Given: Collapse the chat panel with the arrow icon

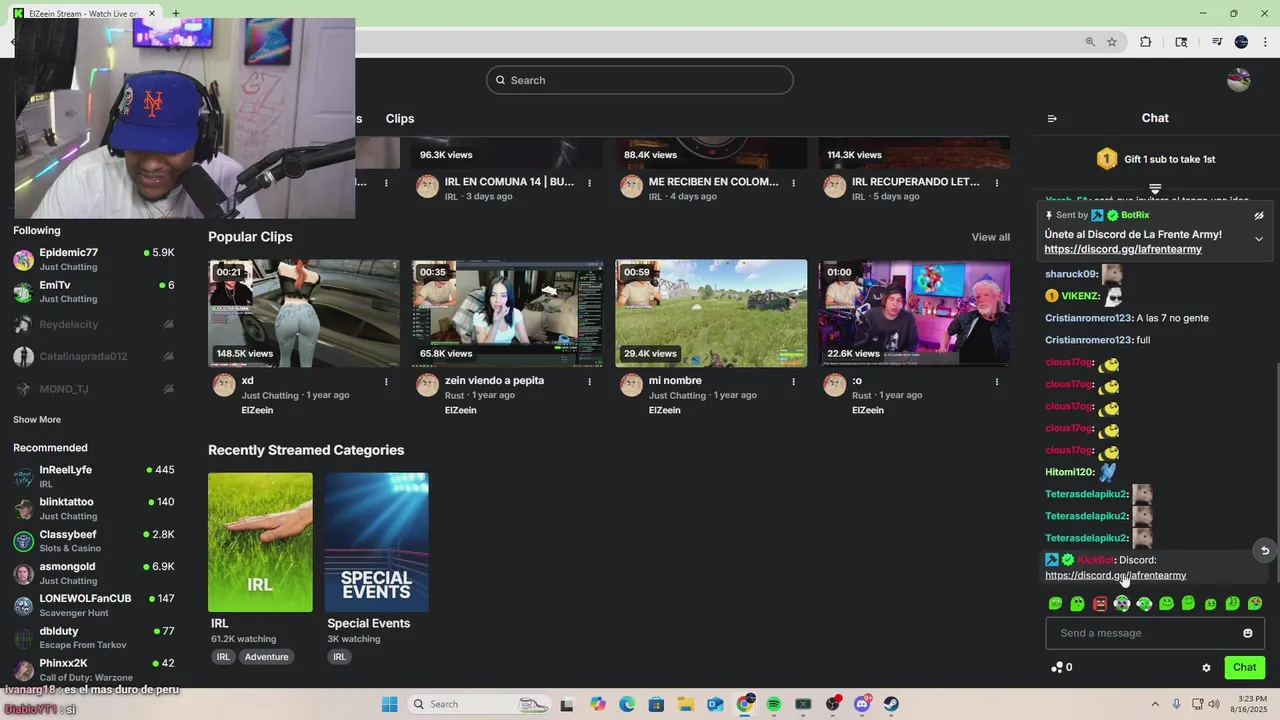Looking at the screenshot, I should pyautogui.click(x=1051, y=118).
